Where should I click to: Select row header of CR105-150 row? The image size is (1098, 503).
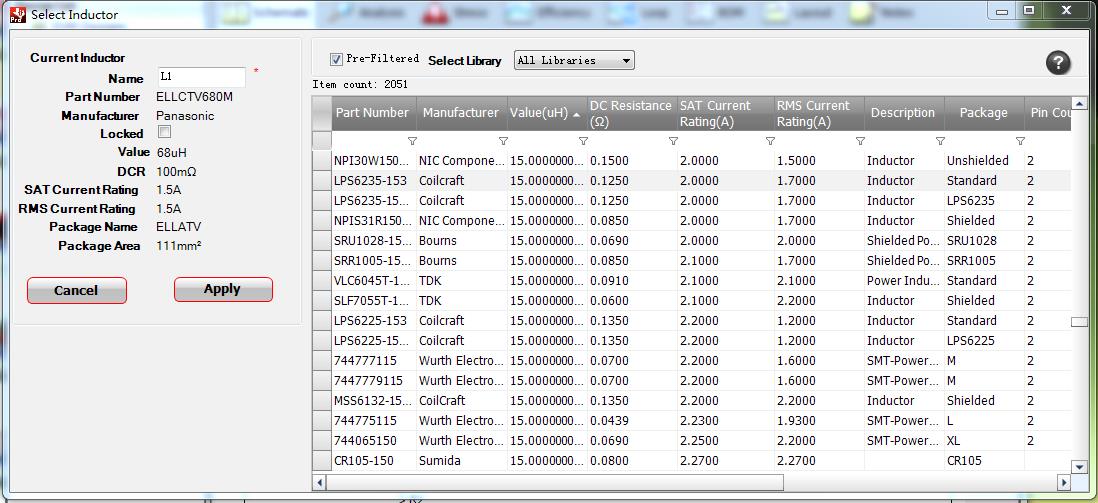point(321,461)
